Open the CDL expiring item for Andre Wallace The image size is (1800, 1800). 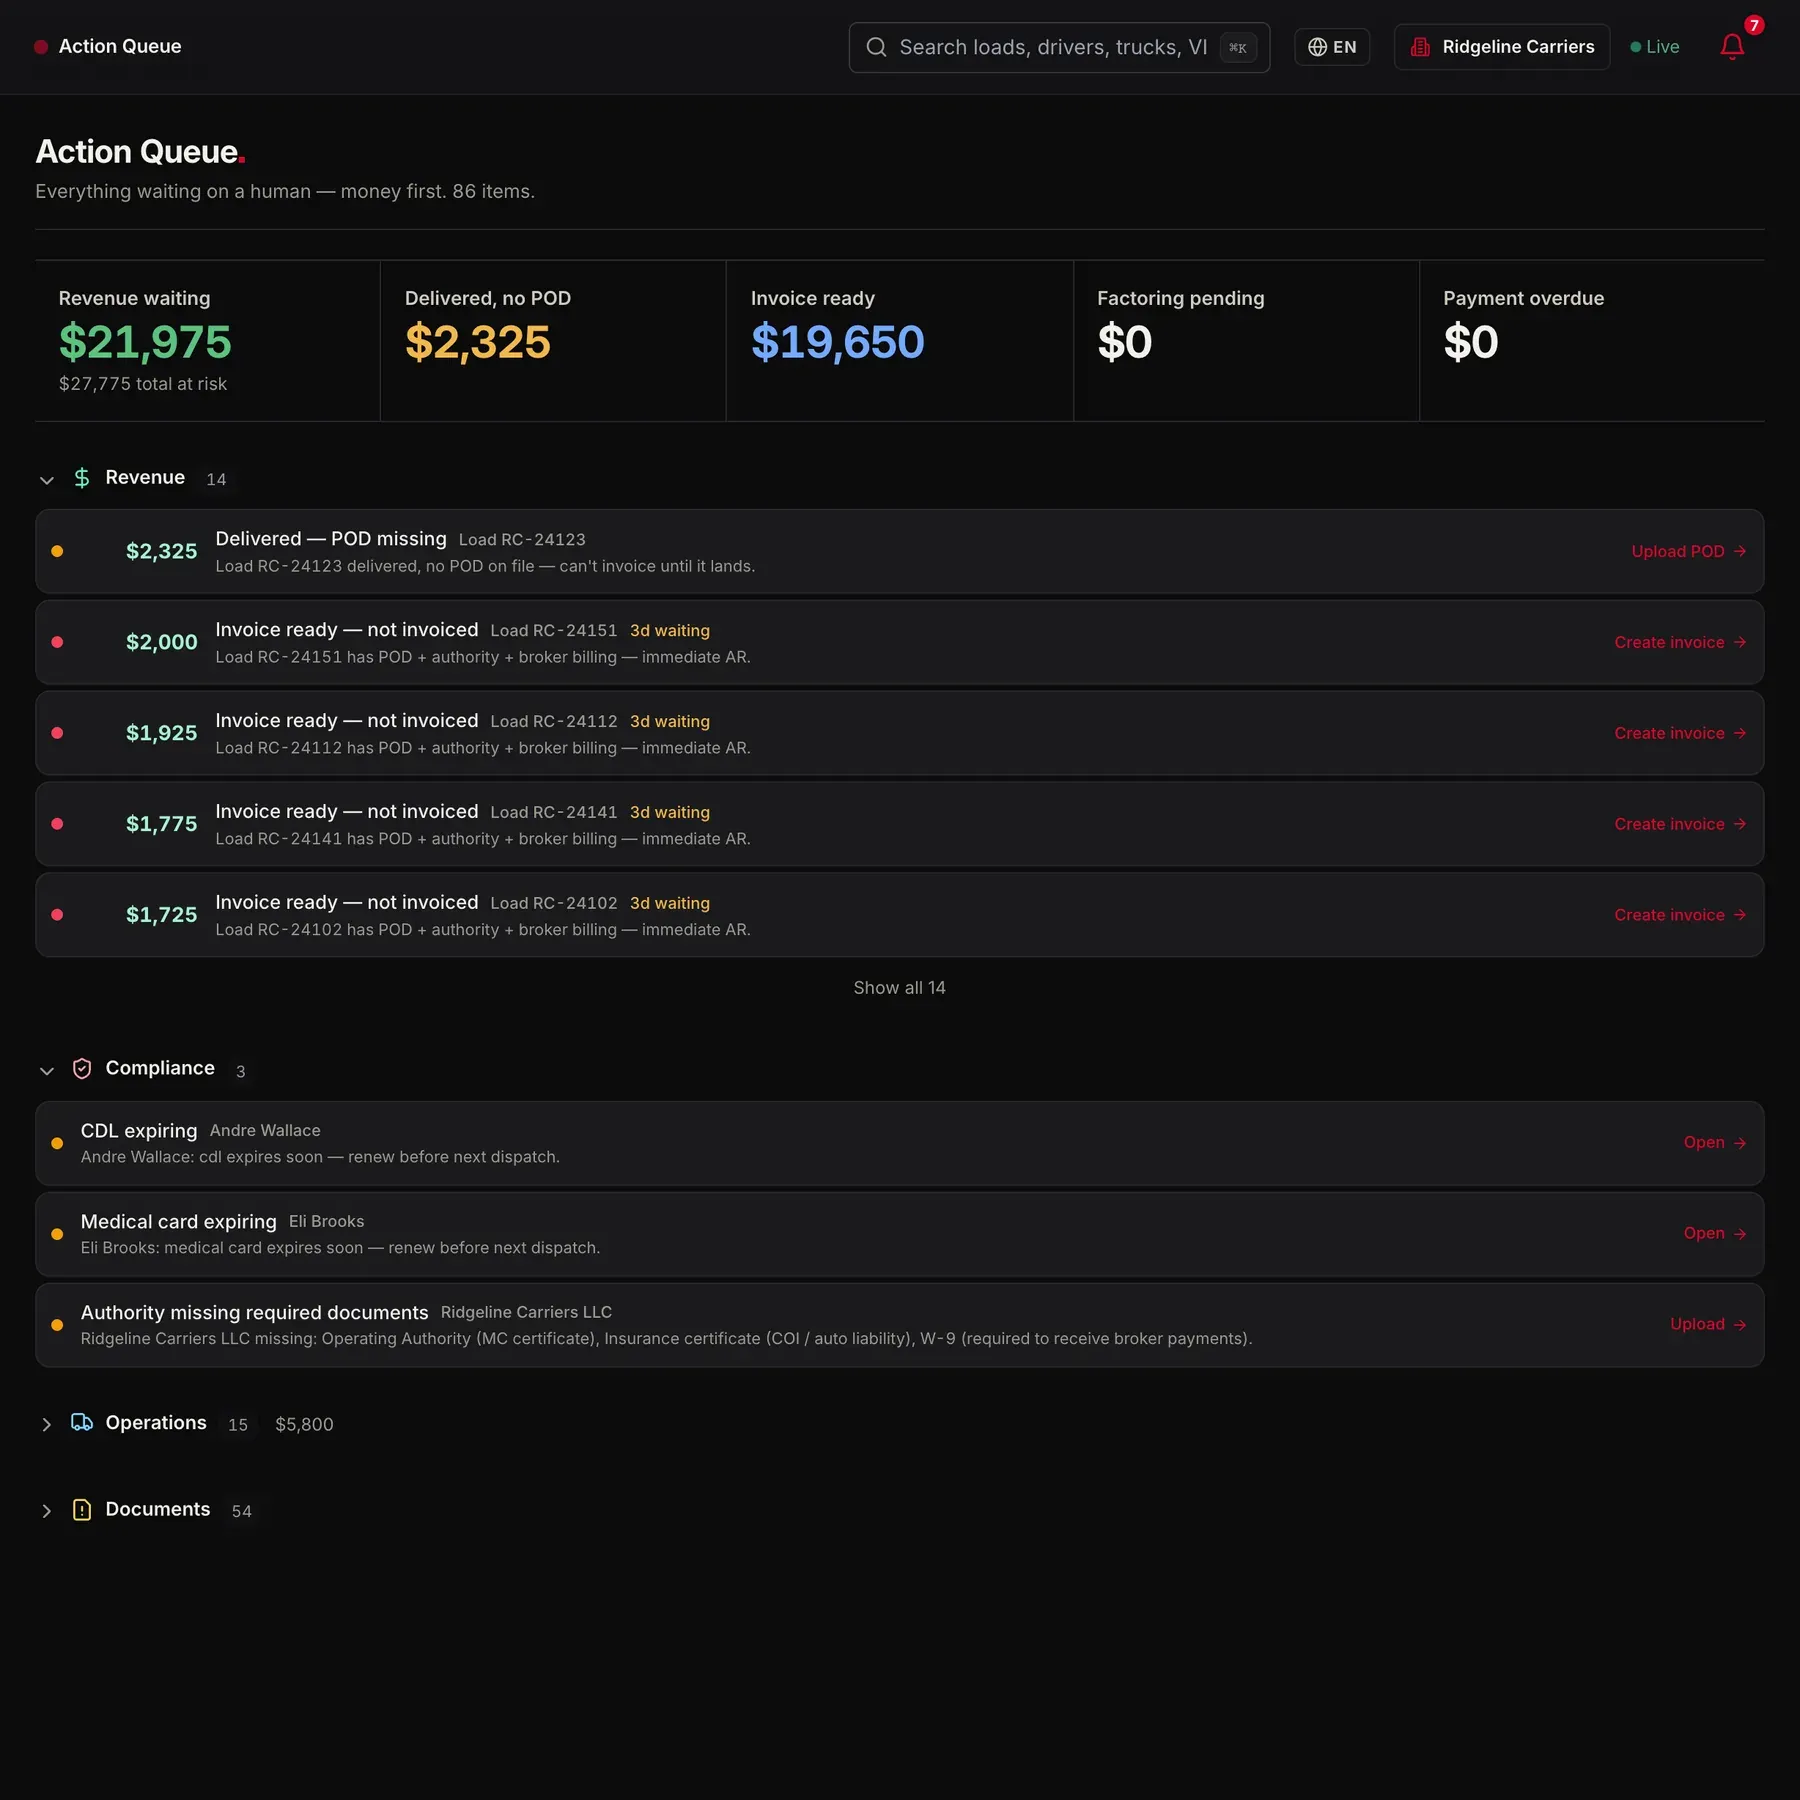click(1714, 1142)
